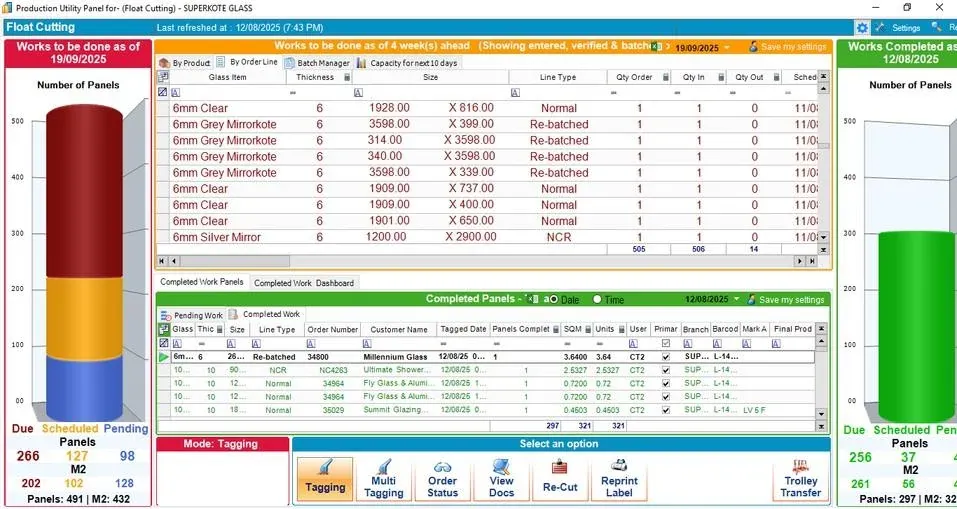The height and width of the screenshot is (509, 957).
Task: Open Thickness filter operator dropdown
Action: [x=292, y=93]
